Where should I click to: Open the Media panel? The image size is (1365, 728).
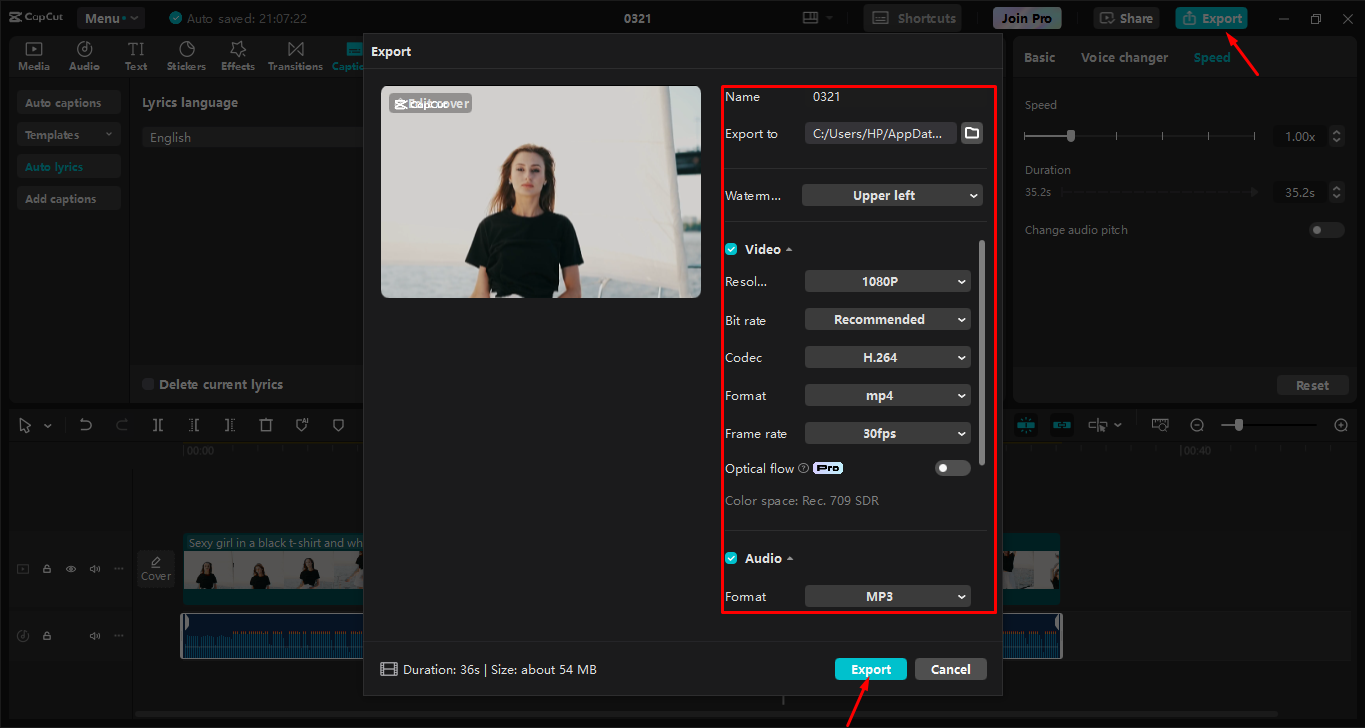tap(33, 54)
